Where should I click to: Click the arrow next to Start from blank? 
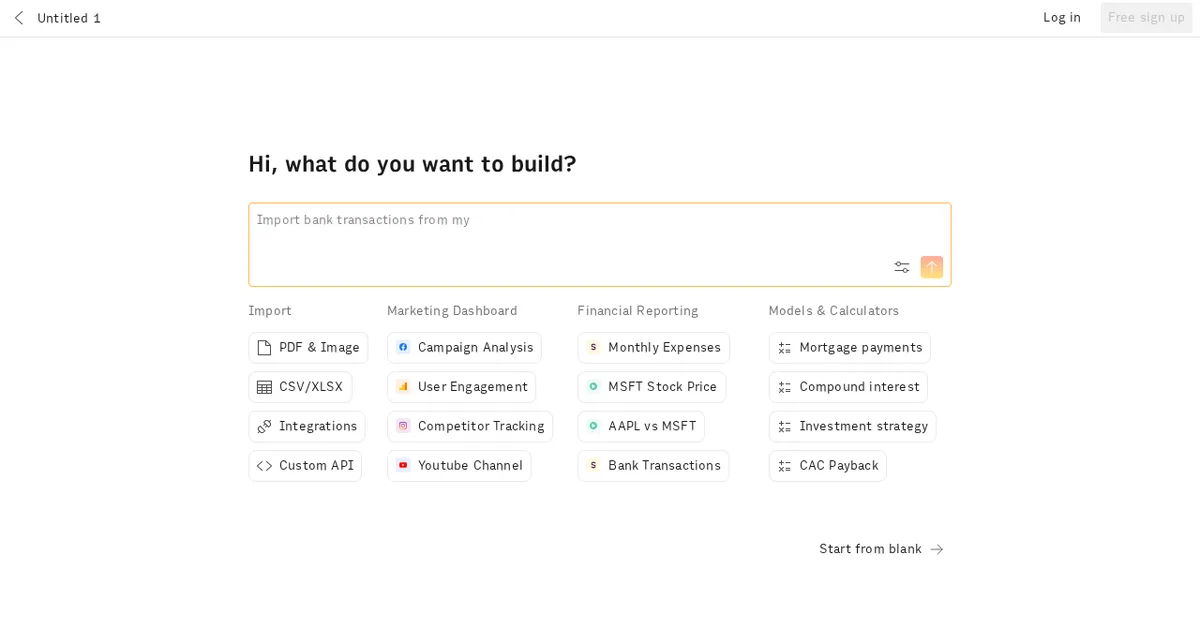pos(937,549)
